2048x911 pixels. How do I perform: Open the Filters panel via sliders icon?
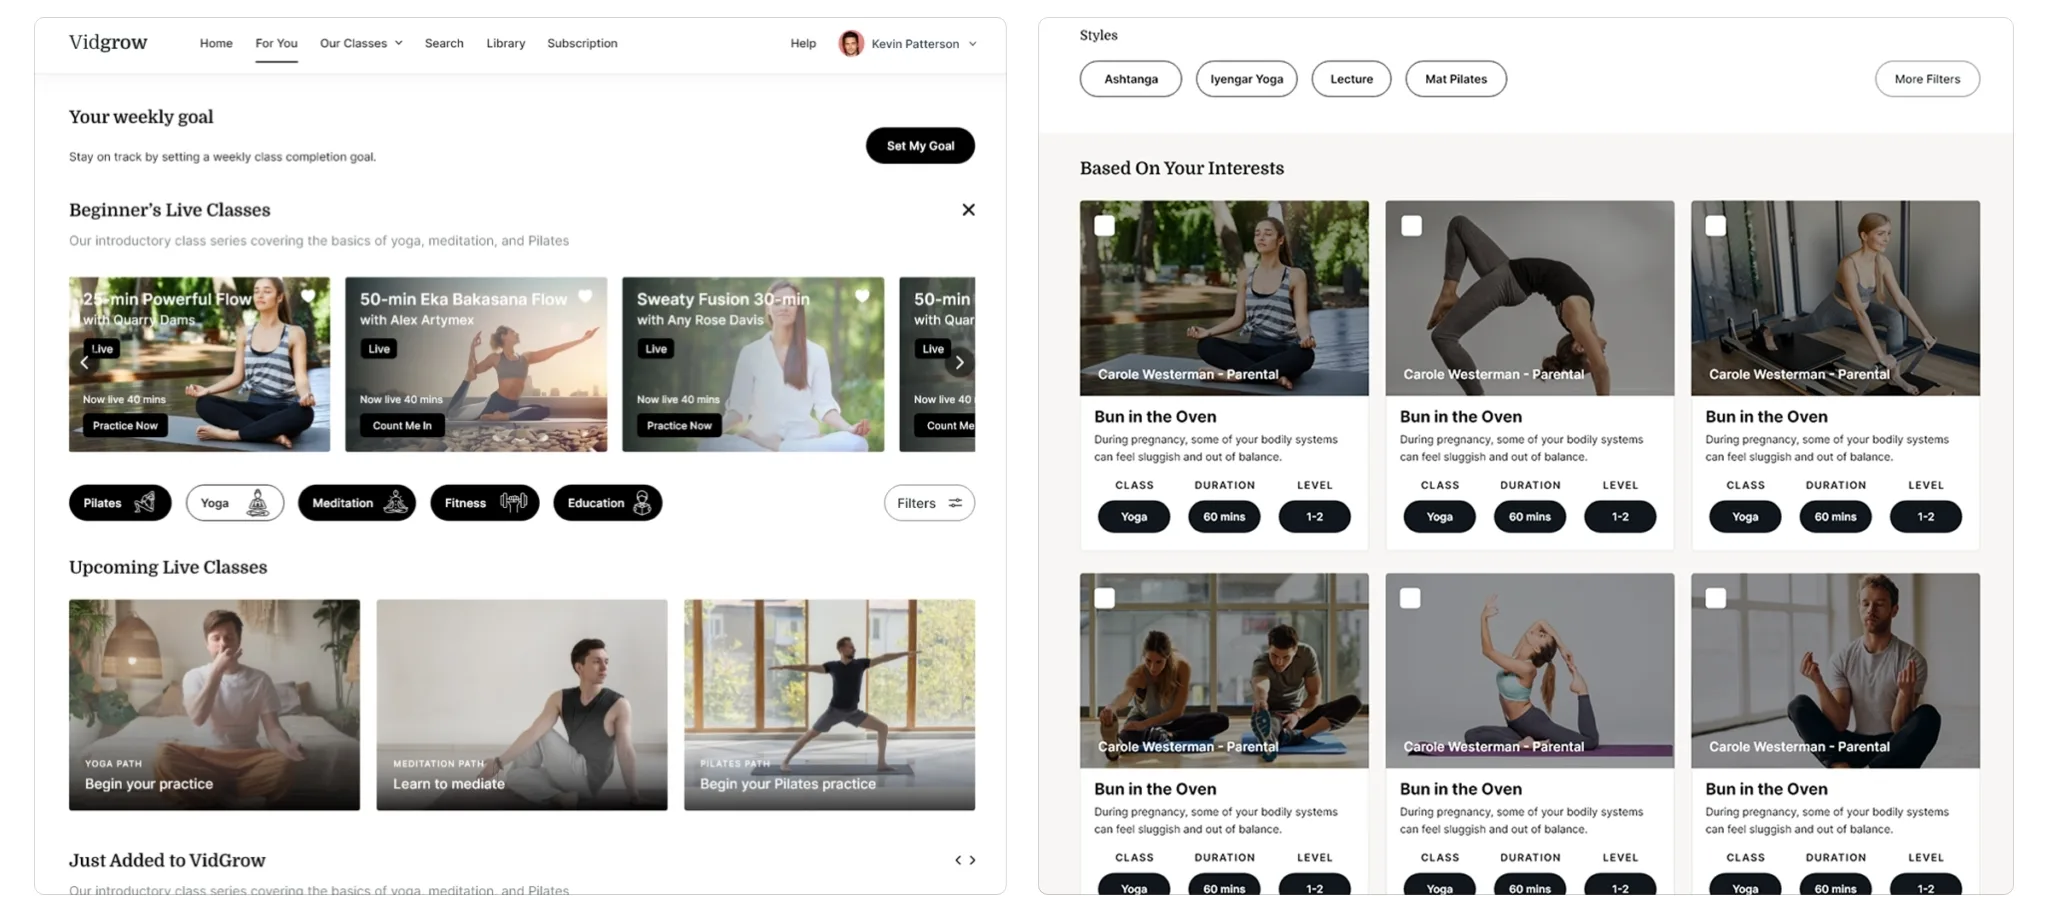pos(955,503)
